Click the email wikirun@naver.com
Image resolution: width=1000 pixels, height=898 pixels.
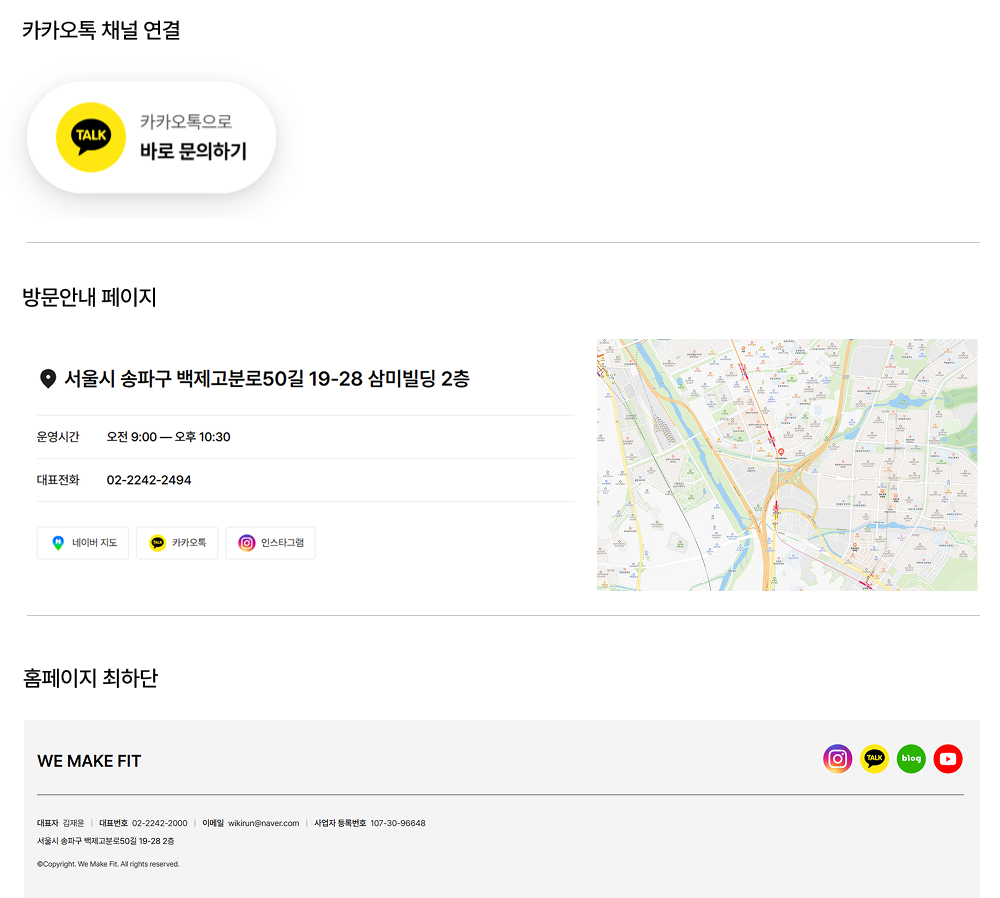click(x=263, y=823)
